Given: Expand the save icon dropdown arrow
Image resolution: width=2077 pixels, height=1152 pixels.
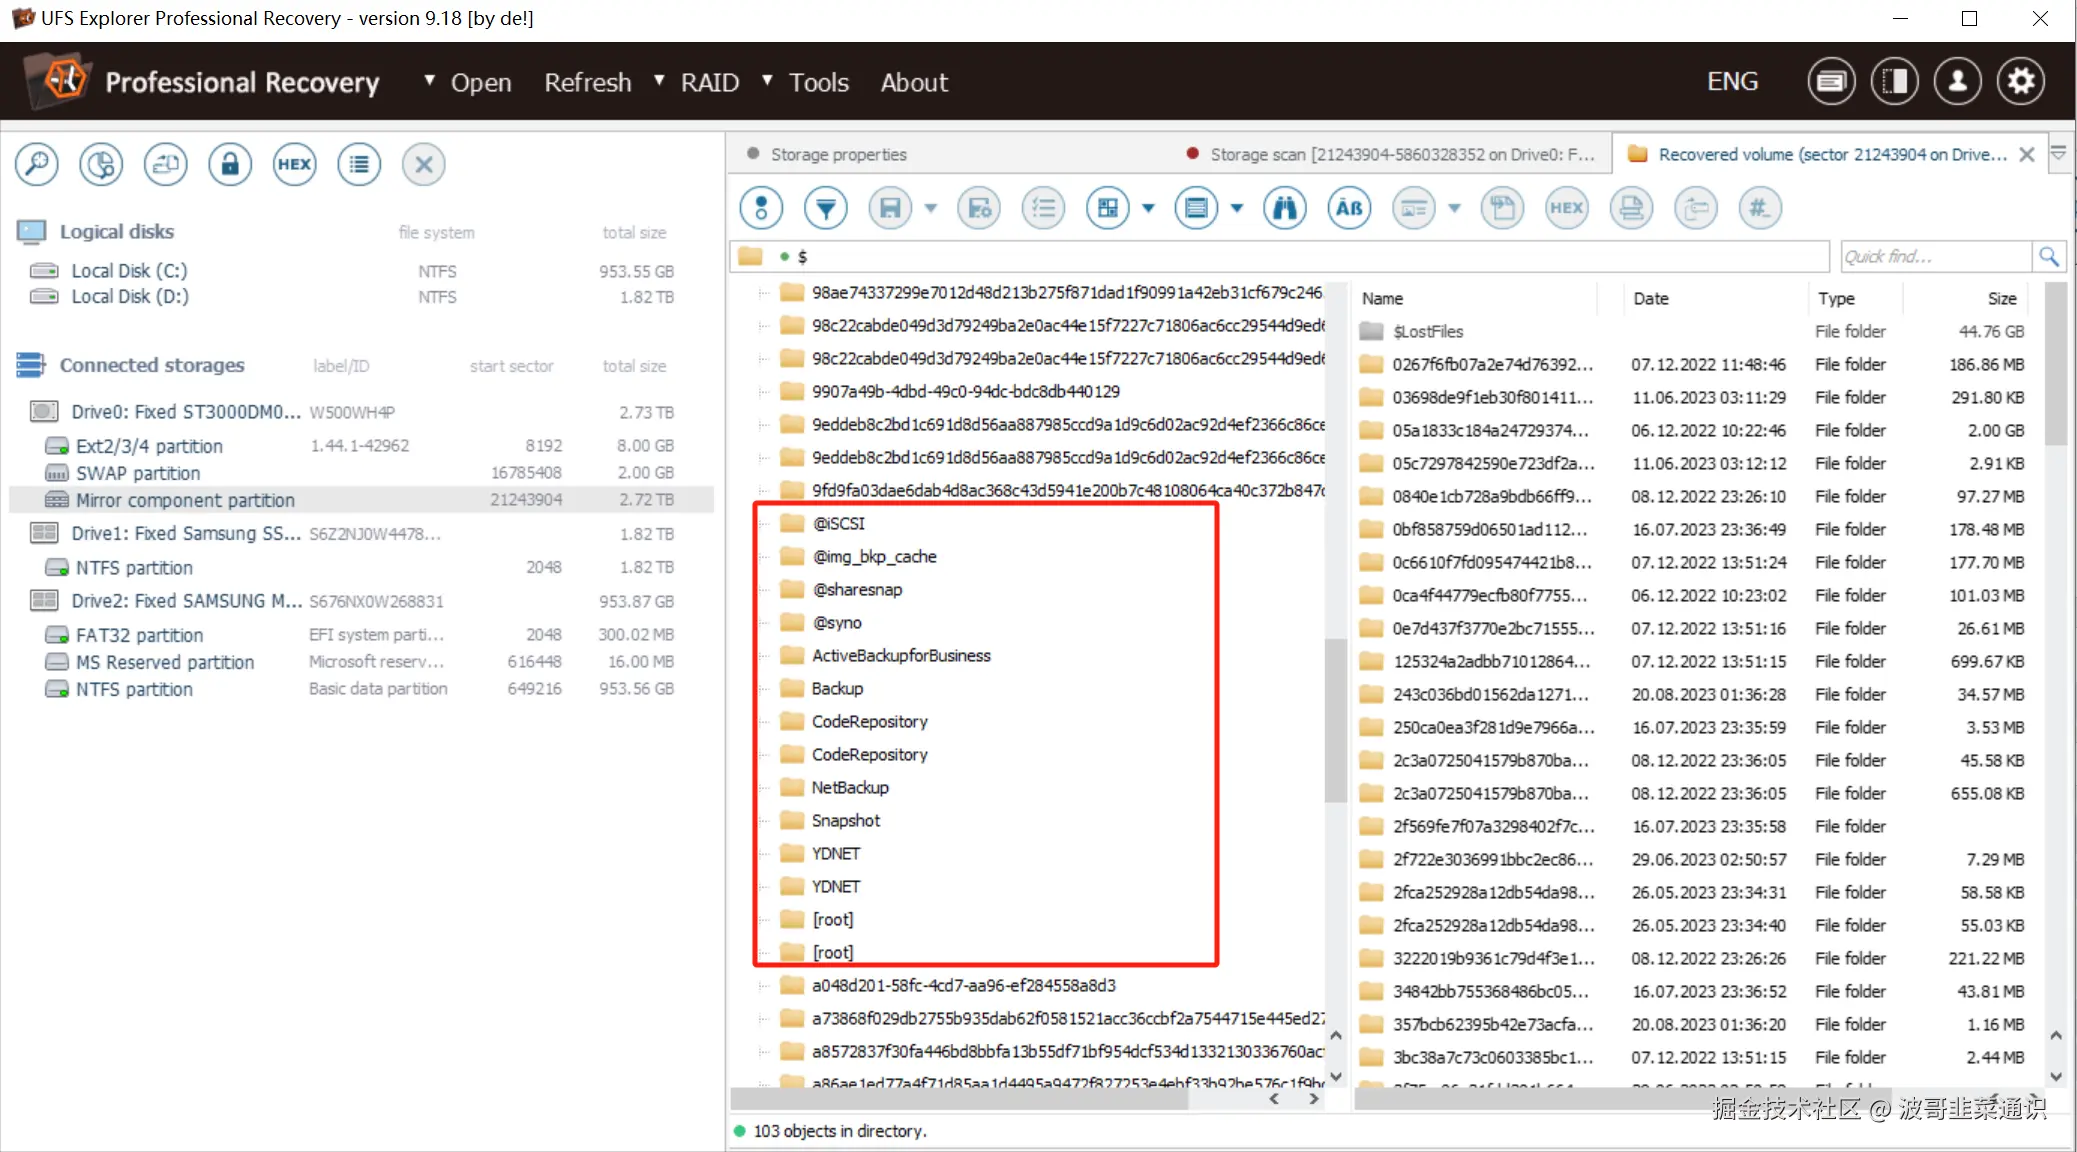Looking at the screenshot, I should 931,208.
